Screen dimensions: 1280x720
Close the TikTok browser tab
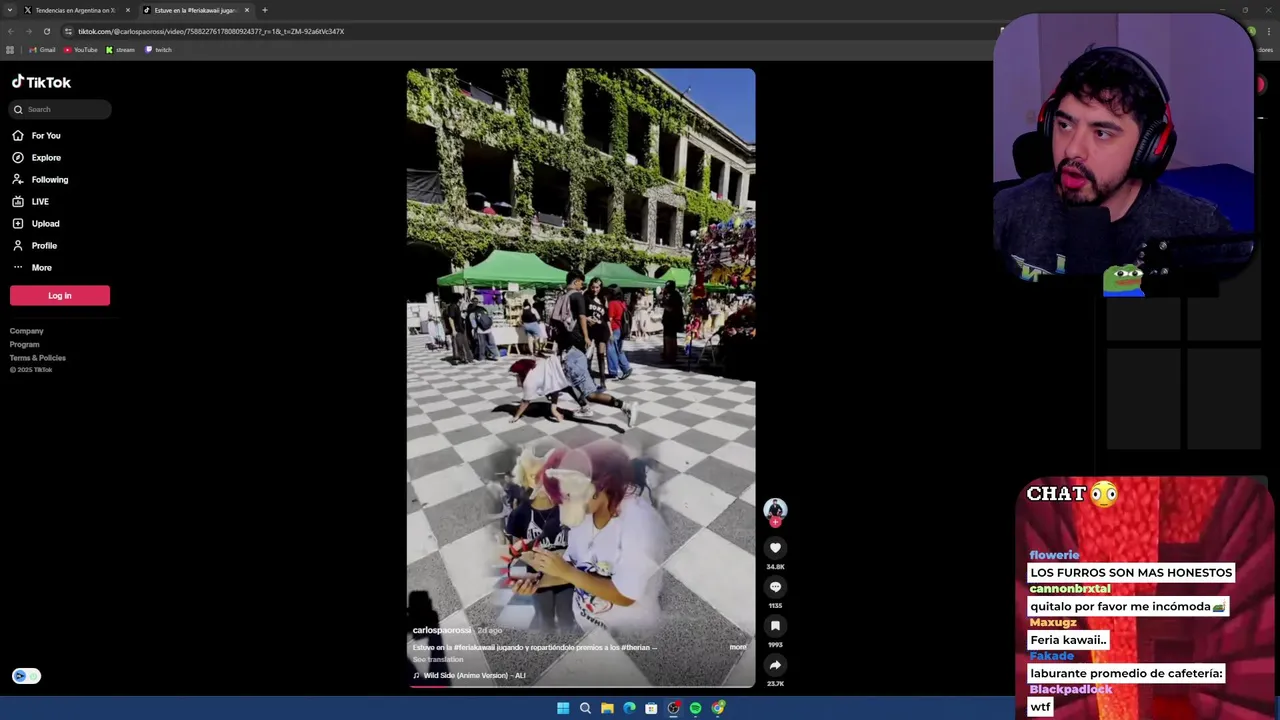pyautogui.click(x=247, y=10)
